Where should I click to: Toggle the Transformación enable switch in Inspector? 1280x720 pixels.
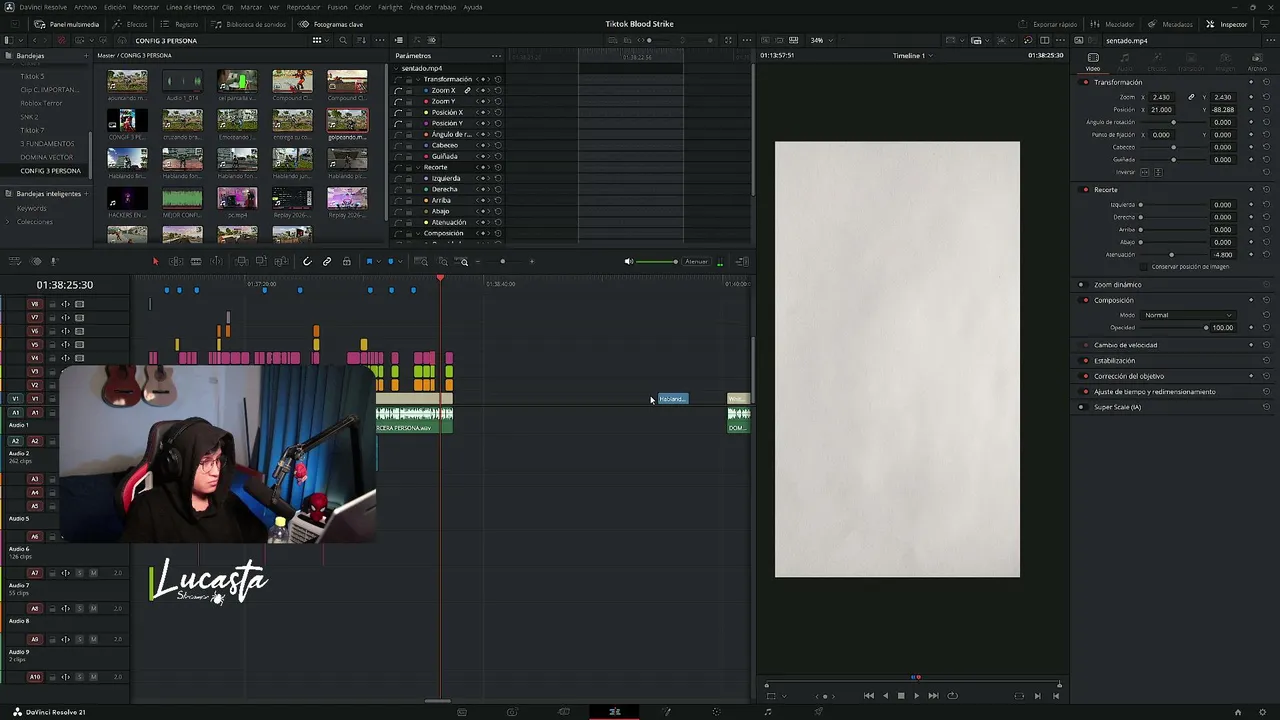(1085, 82)
